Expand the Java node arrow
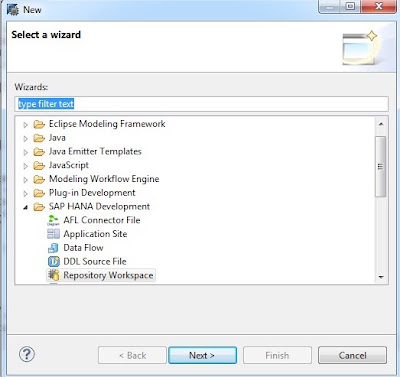 pyautogui.click(x=25, y=138)
